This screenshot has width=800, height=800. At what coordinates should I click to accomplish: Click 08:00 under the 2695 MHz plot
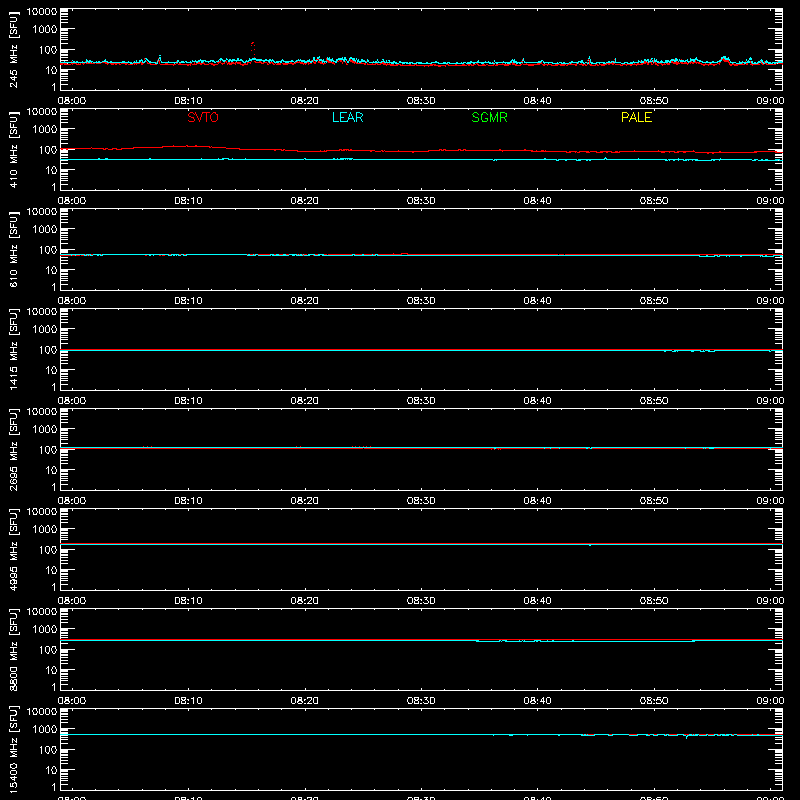point(72,501)
